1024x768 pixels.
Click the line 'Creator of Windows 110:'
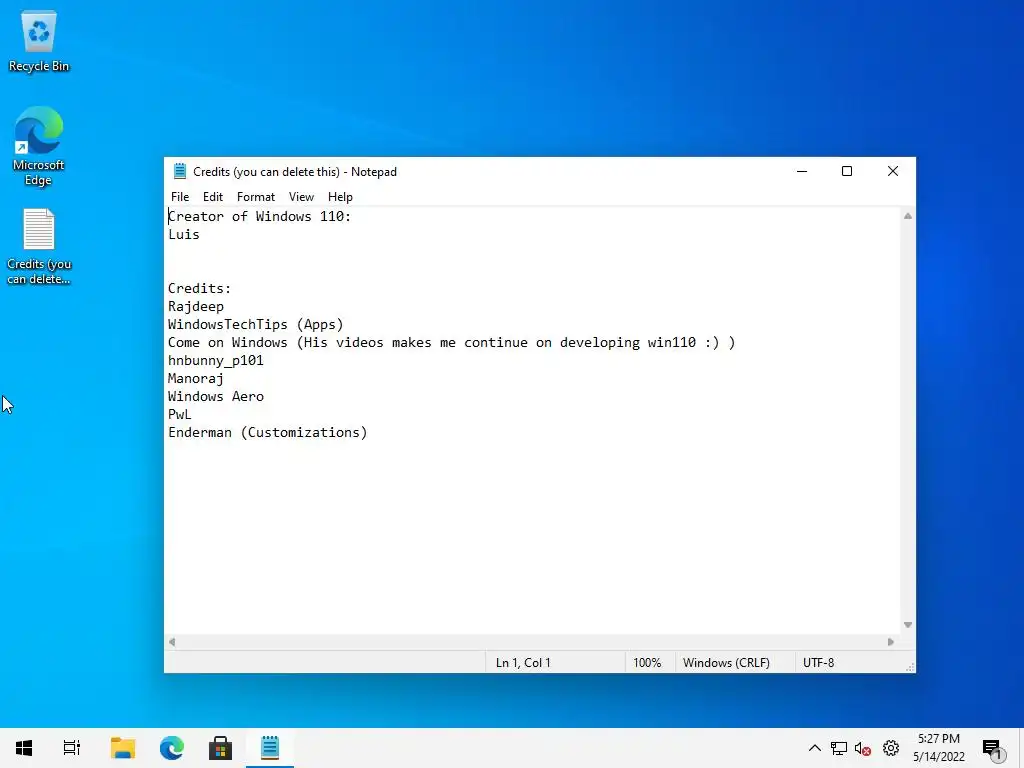tap(259, 216)
